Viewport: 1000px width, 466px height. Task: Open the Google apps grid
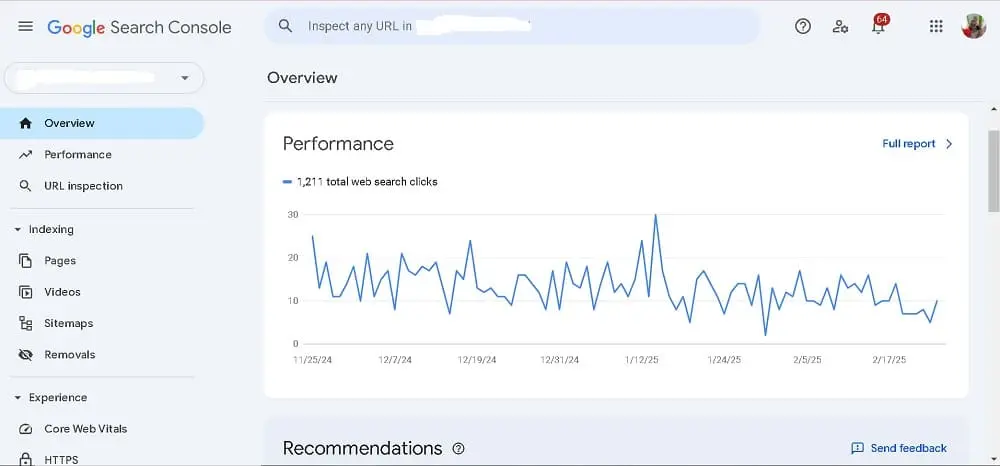pos(936,27)
